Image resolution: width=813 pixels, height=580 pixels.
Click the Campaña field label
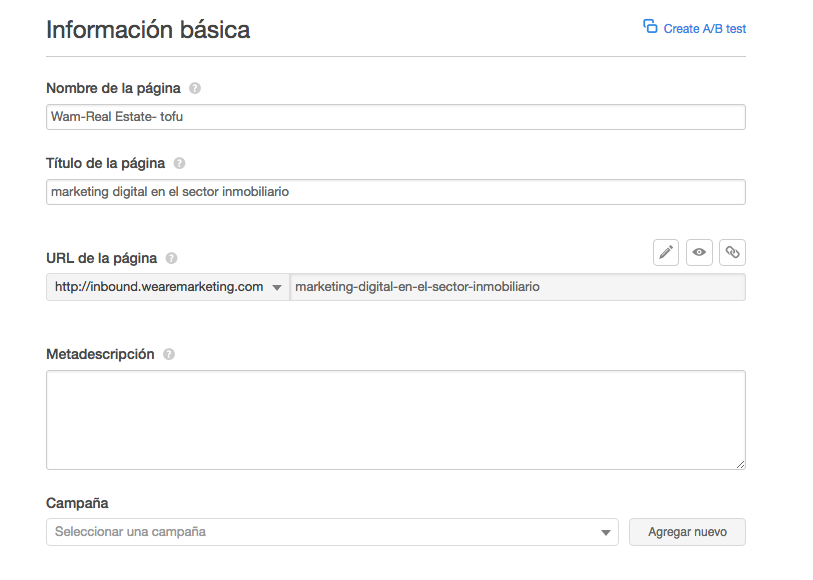click(x=77, y=503)
